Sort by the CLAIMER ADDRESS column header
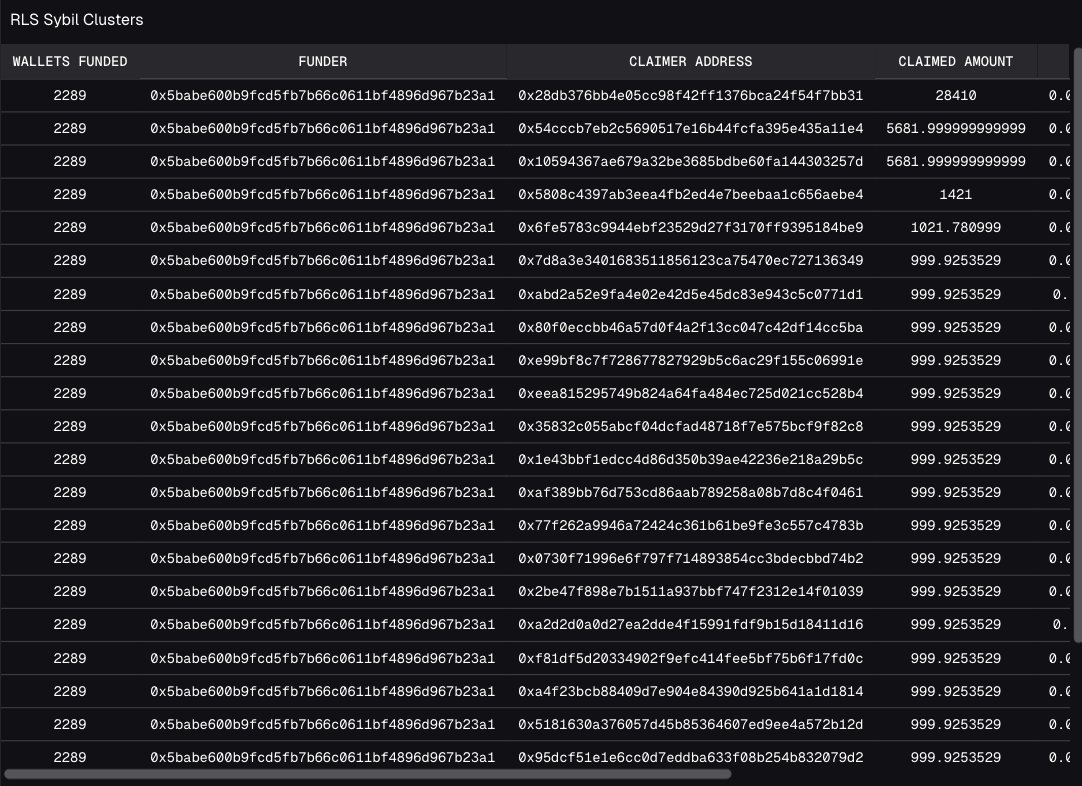This screenshot has height=786, width=1082. 690,61
